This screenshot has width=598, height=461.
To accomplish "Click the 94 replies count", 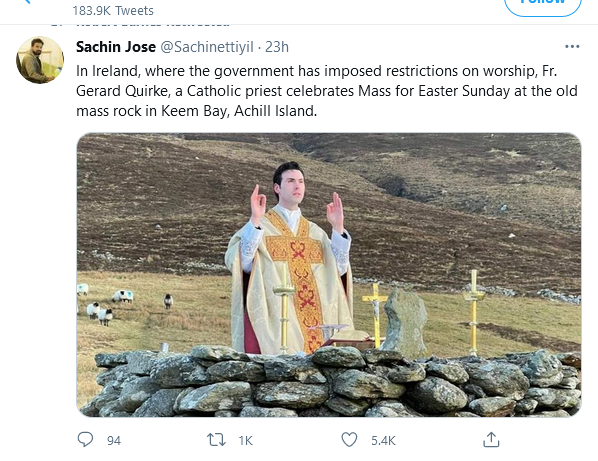I will 114,441.
